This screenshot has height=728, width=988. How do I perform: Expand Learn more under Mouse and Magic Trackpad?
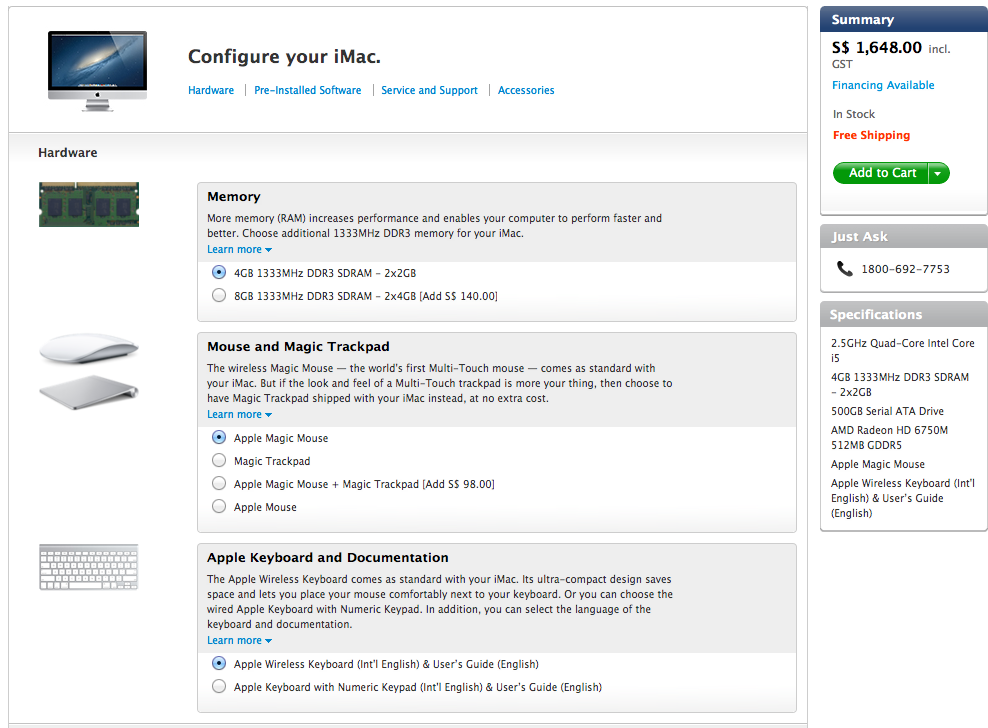(239, 415)
